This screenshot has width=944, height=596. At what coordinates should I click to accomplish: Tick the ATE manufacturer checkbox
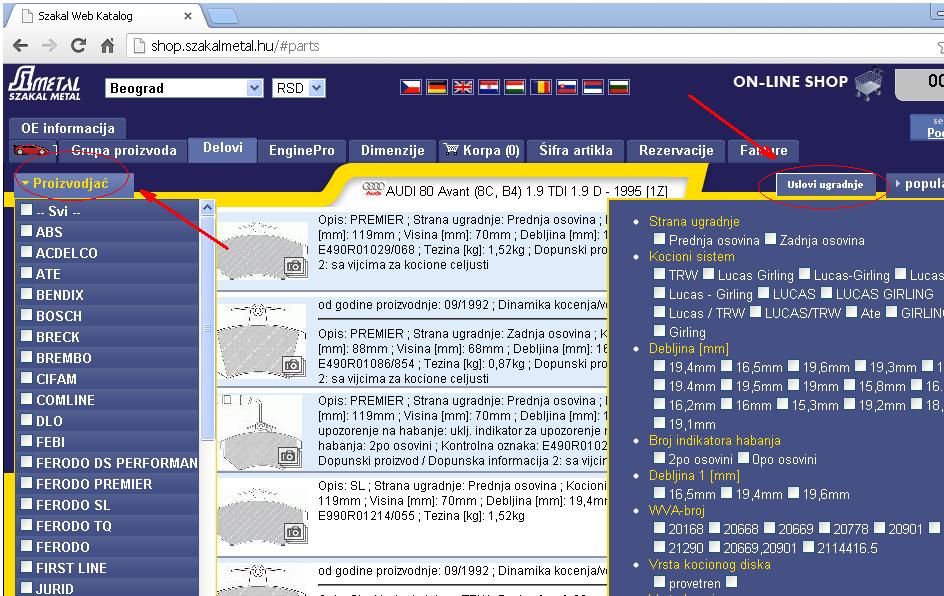pyautogui.click(x=26, y=273)
